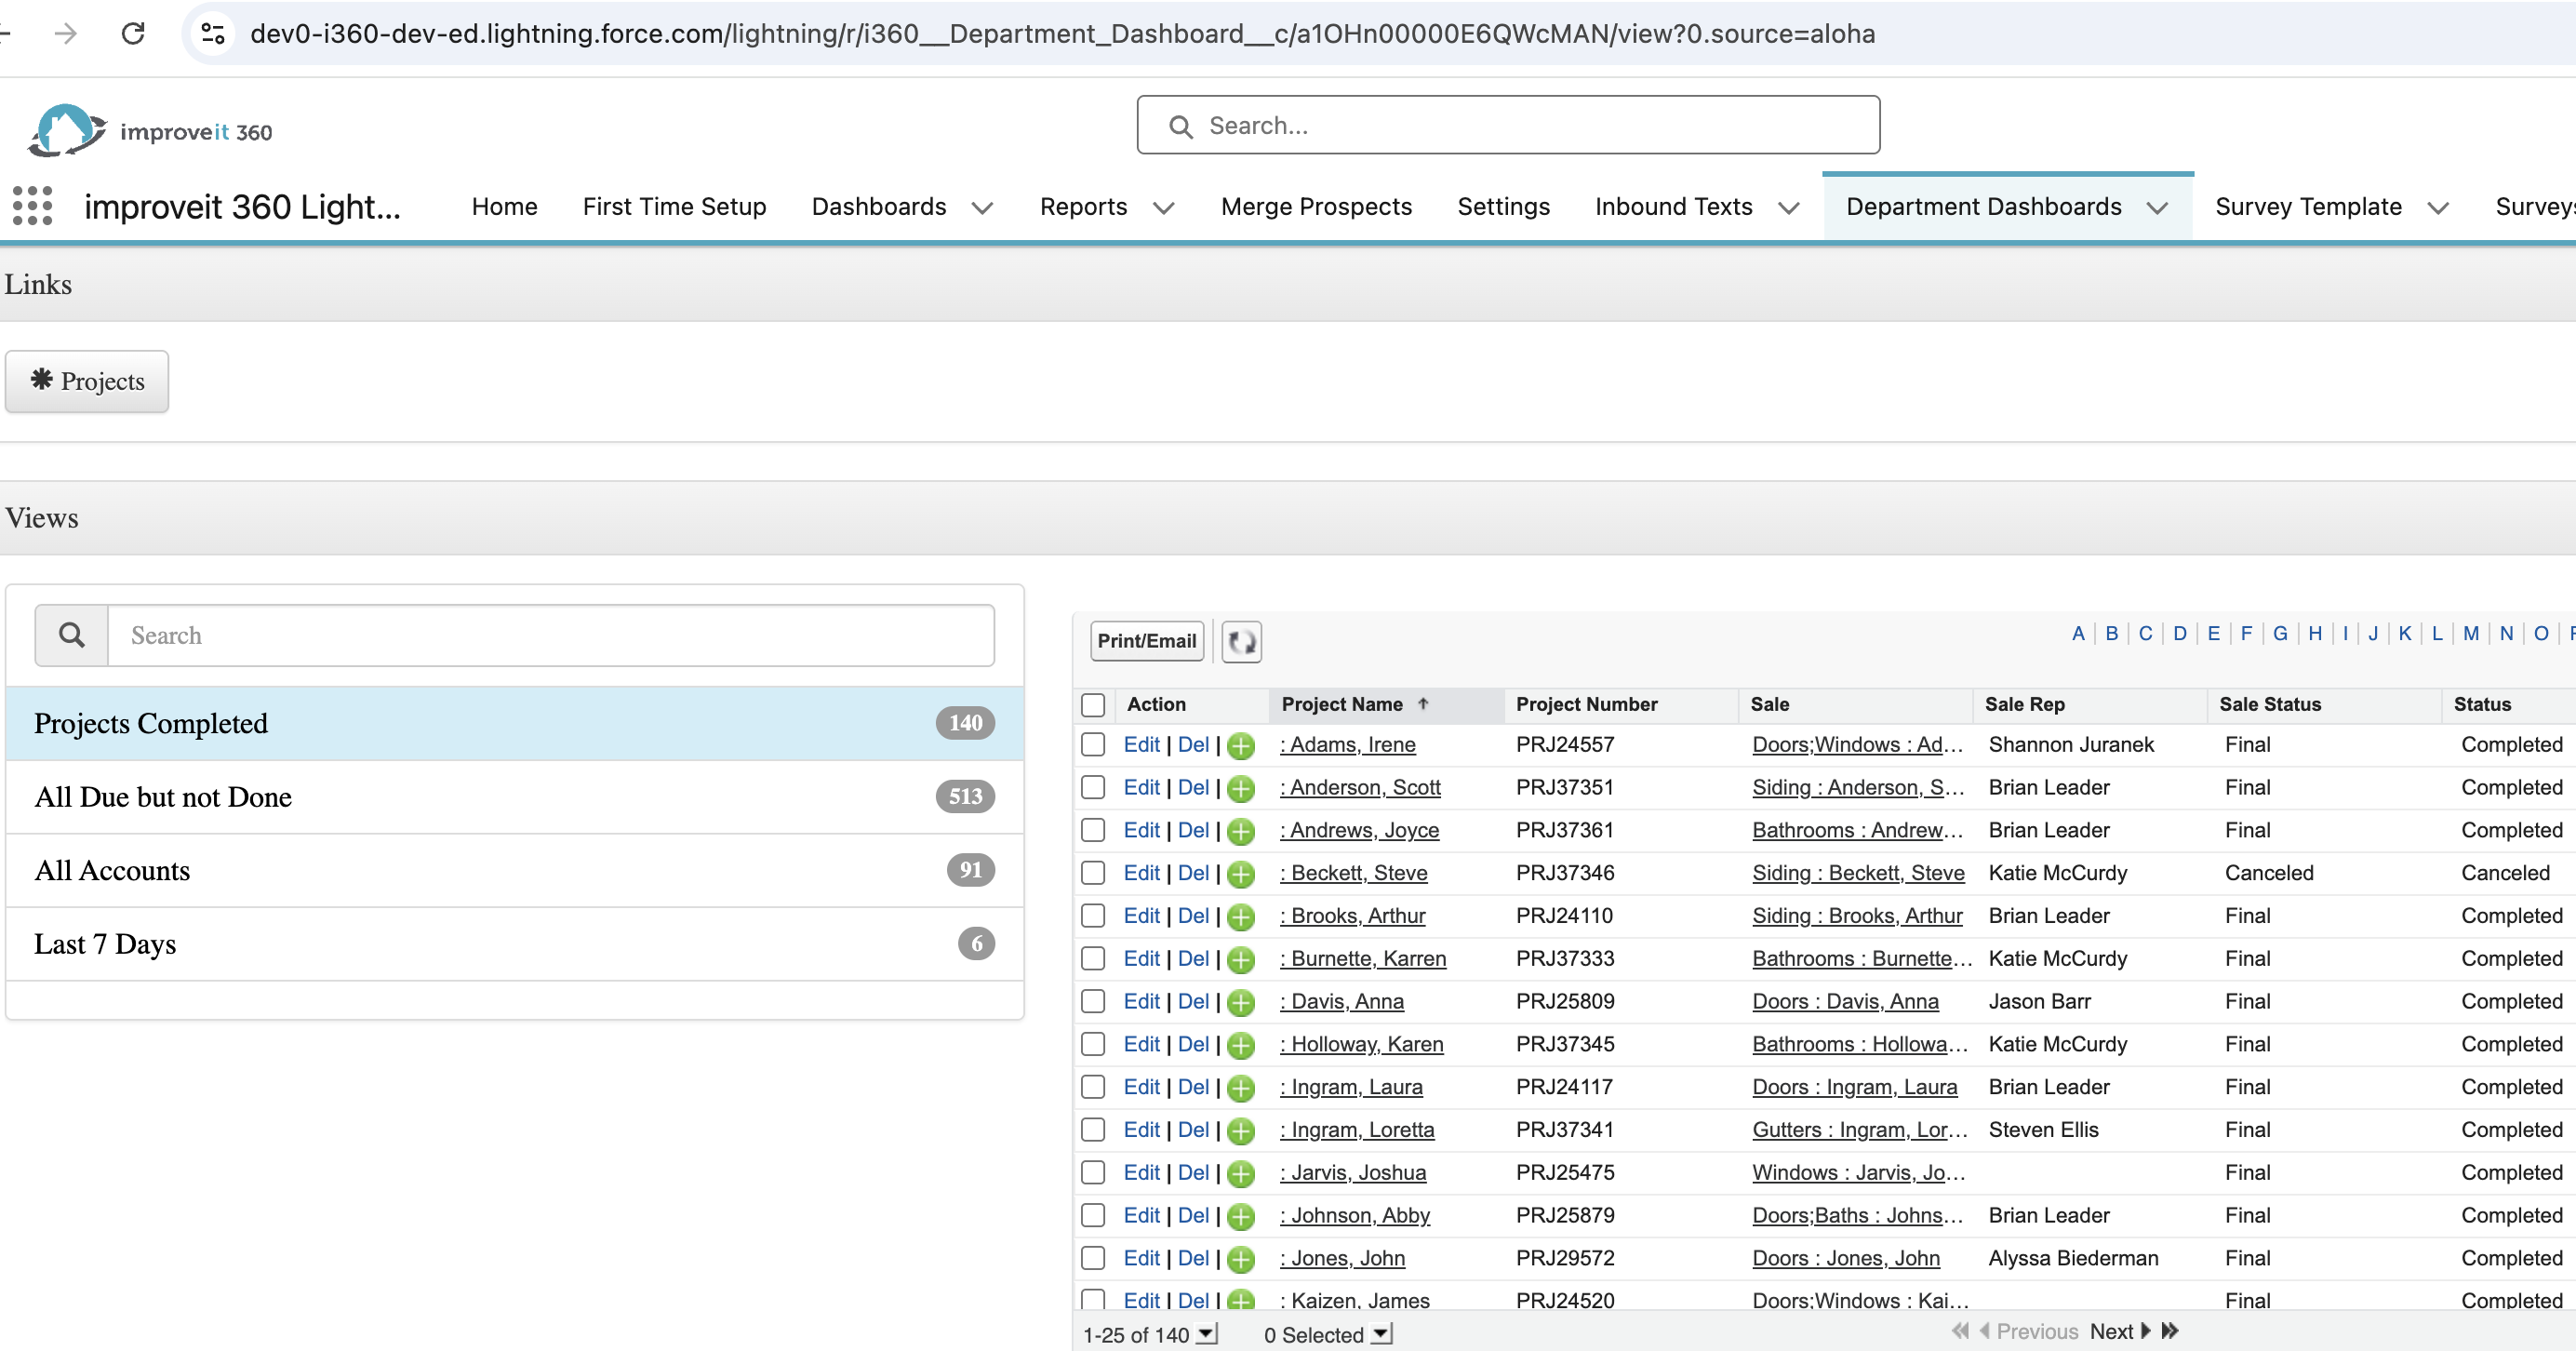Screen dimensions: 2576x1351
Task: Click the green plus icon for Adams, Irene
Action: (1241, 745)
